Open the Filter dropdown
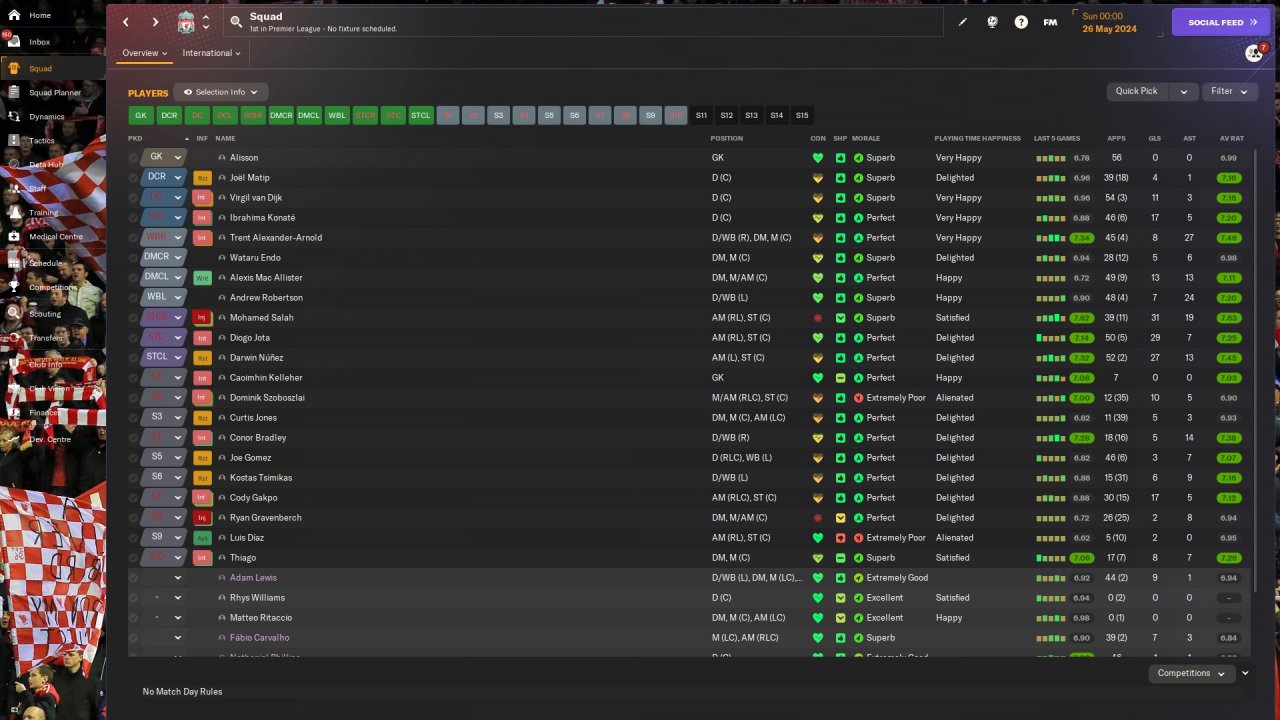The width and height of the screenshot is (1280, 720). pyautogui.click(x=1229, y=92)
